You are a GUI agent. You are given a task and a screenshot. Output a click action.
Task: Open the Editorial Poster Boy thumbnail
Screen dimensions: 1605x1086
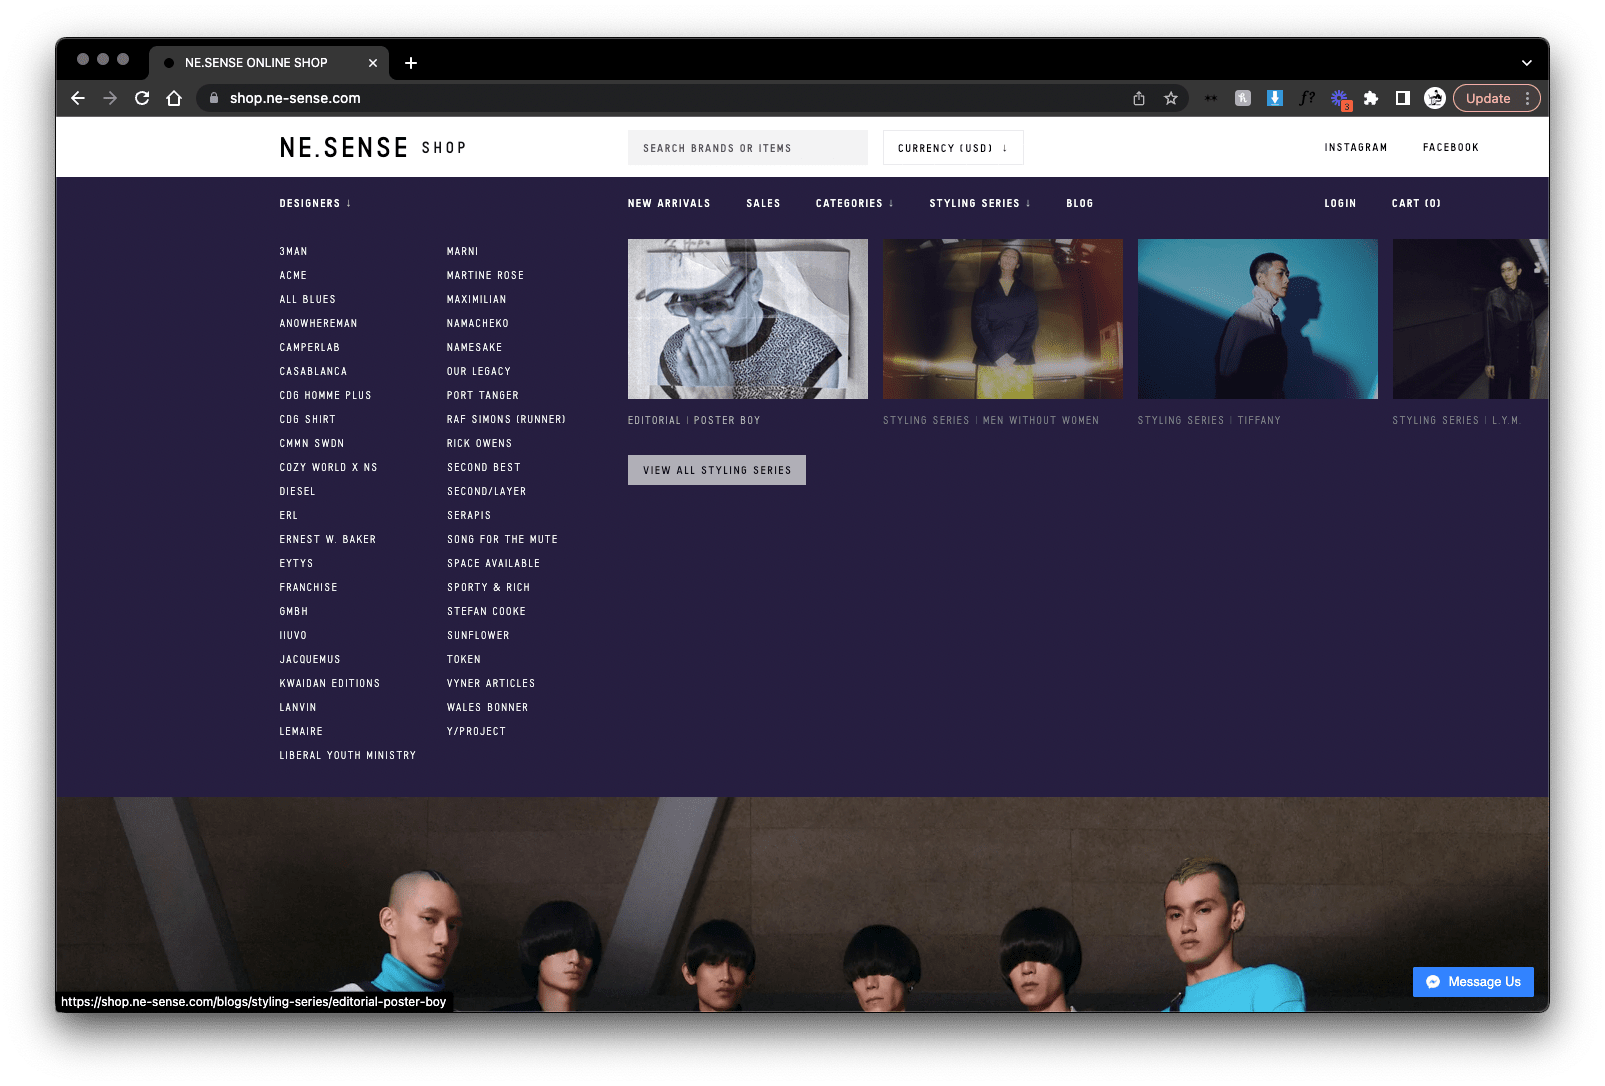[x=747, y=319]
